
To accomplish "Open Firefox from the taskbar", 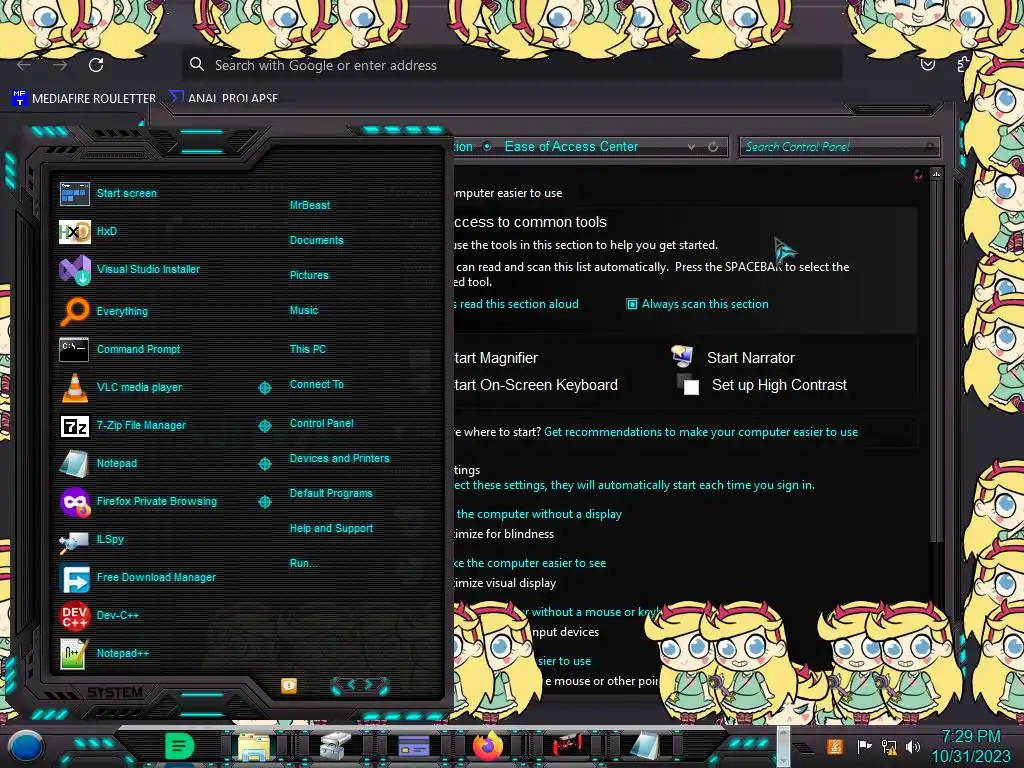I will point(488,746).
